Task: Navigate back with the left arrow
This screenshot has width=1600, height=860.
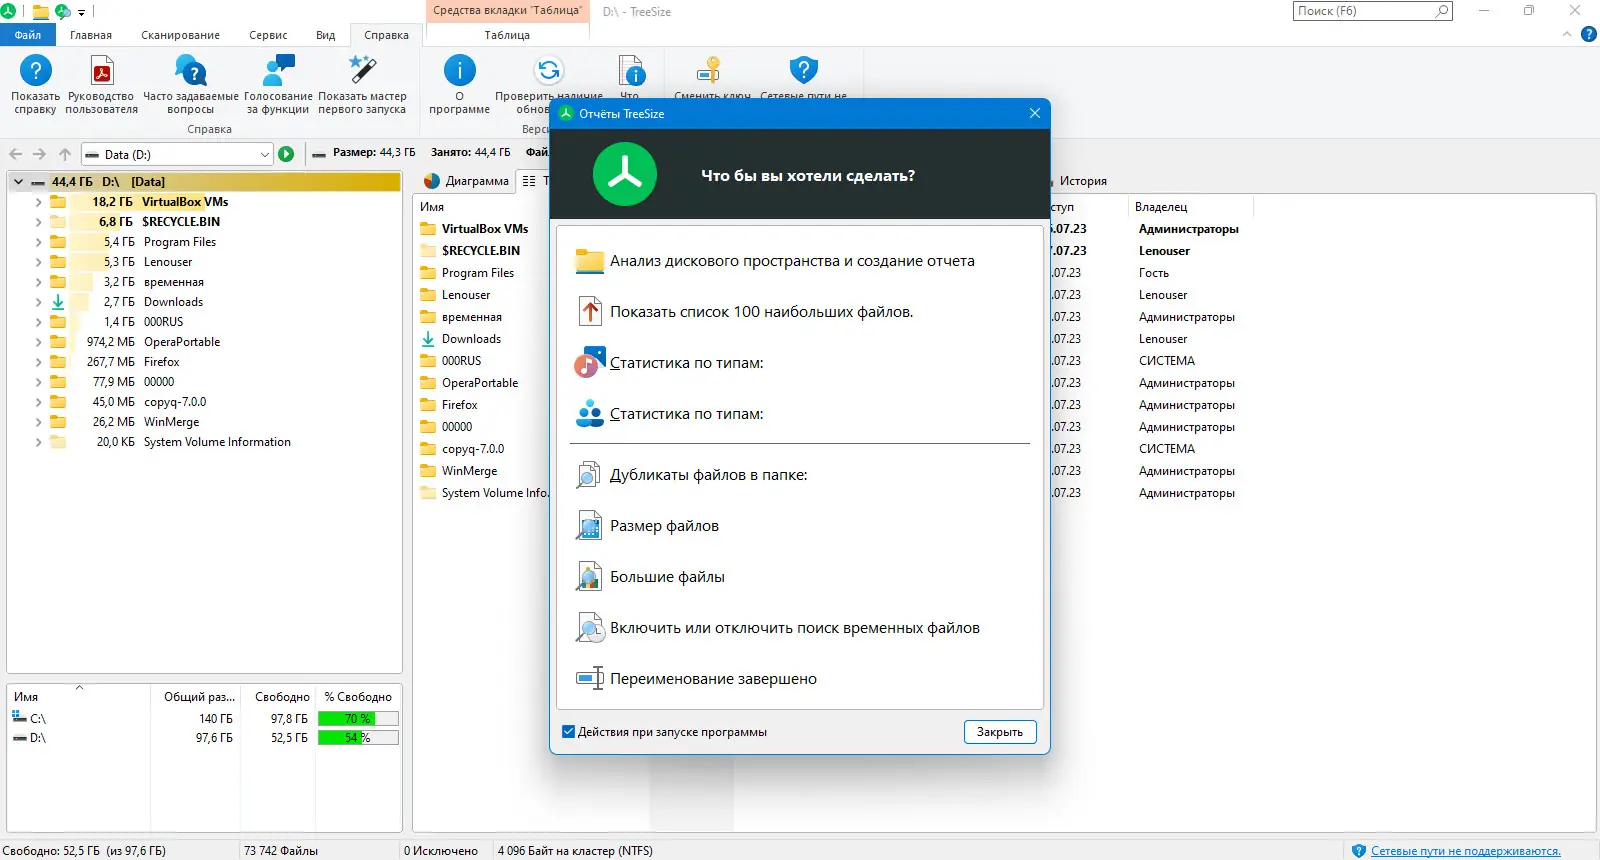Action: point(16,154)
